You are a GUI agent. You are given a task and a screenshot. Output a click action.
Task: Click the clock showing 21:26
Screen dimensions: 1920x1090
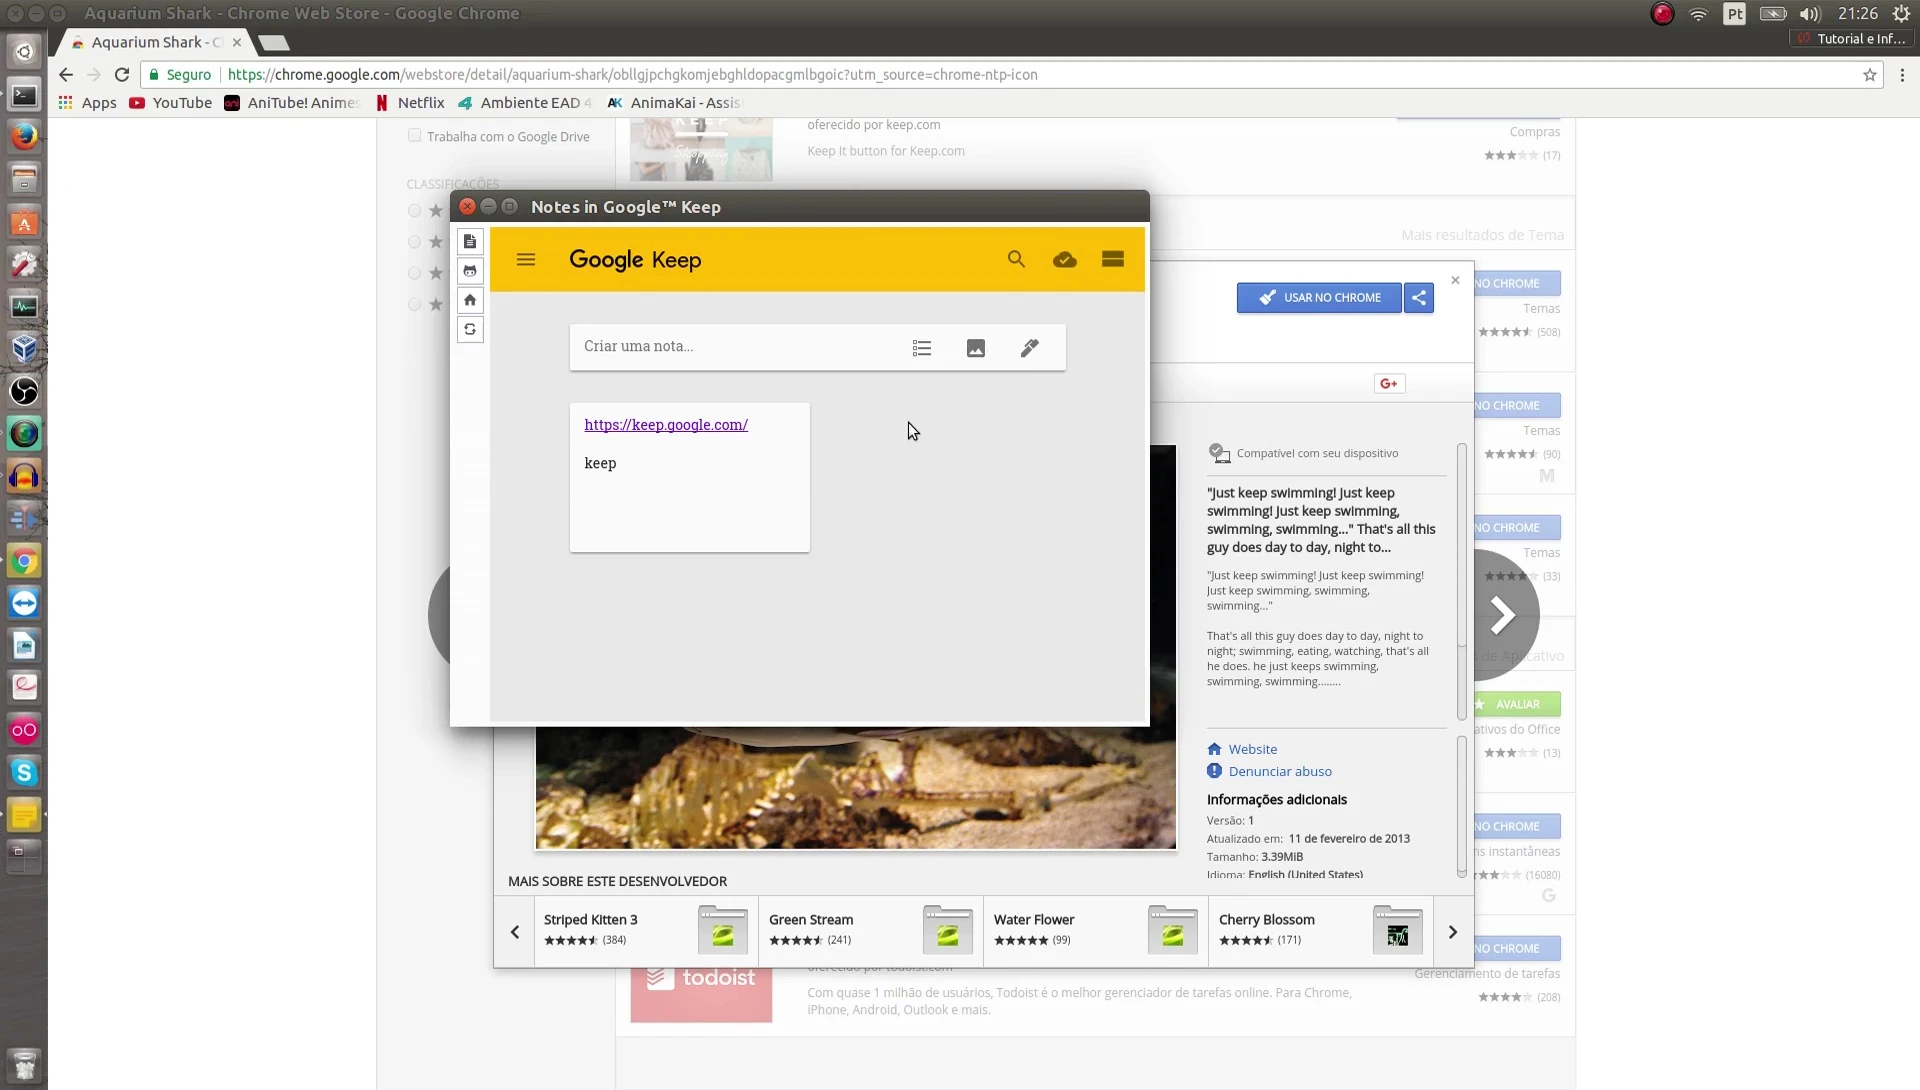click(x=1857, y=14)
